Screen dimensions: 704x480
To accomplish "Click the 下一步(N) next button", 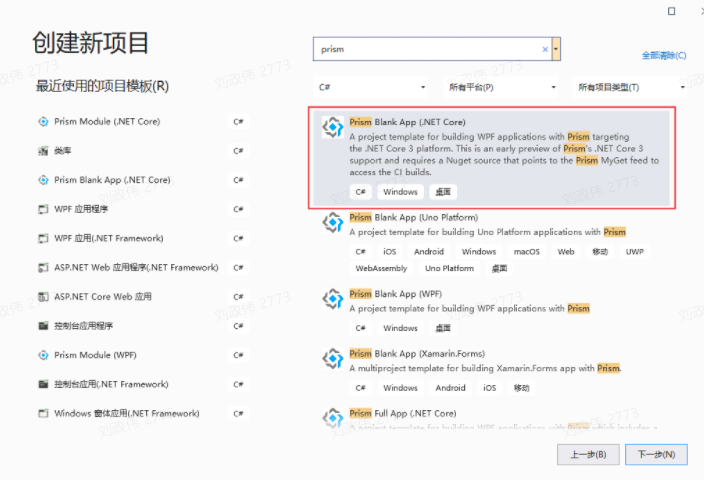I will click(x=656, y=454).
